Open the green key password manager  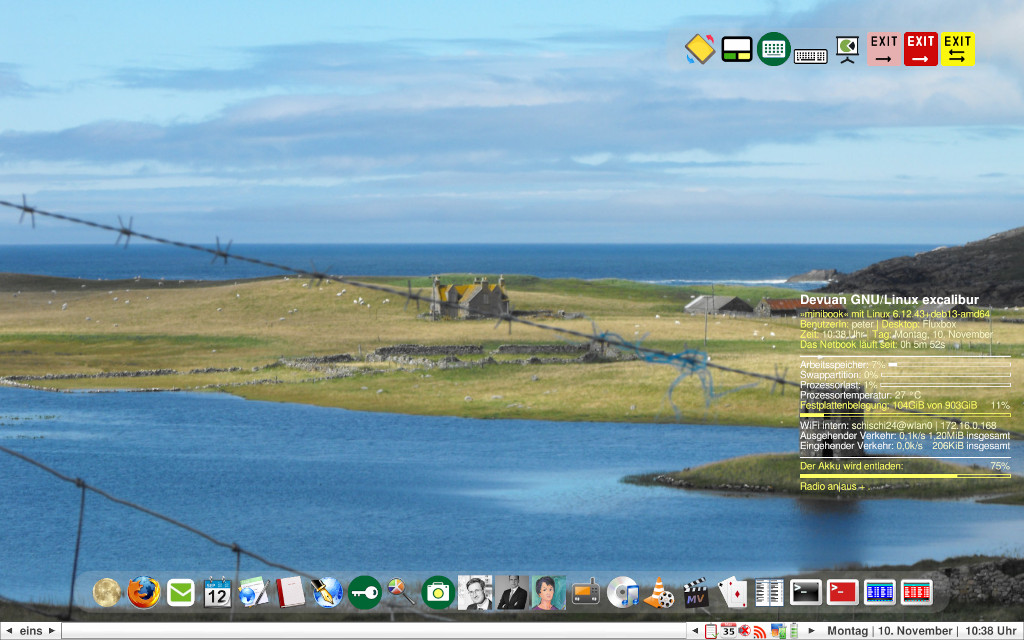364,593
